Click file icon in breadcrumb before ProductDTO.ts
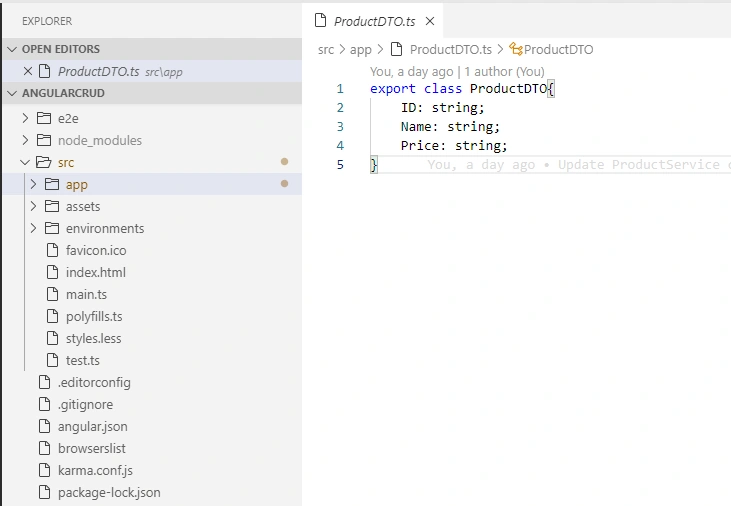 point(396,49)
